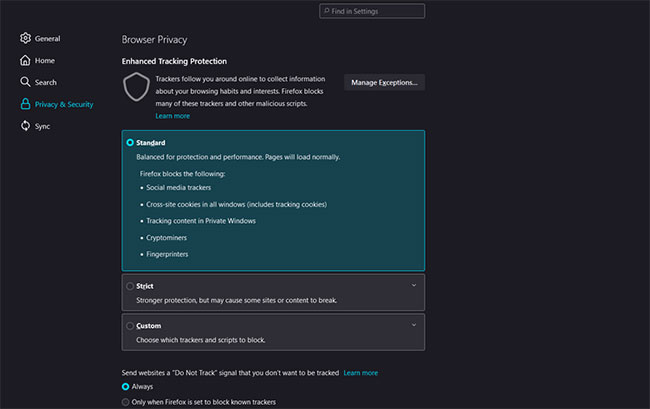Image resolution: width=650 pixels, height=409 pixels.
Task: Choose Always for Do Not Track
Action: pyautogui.click(x=125, y=387)
